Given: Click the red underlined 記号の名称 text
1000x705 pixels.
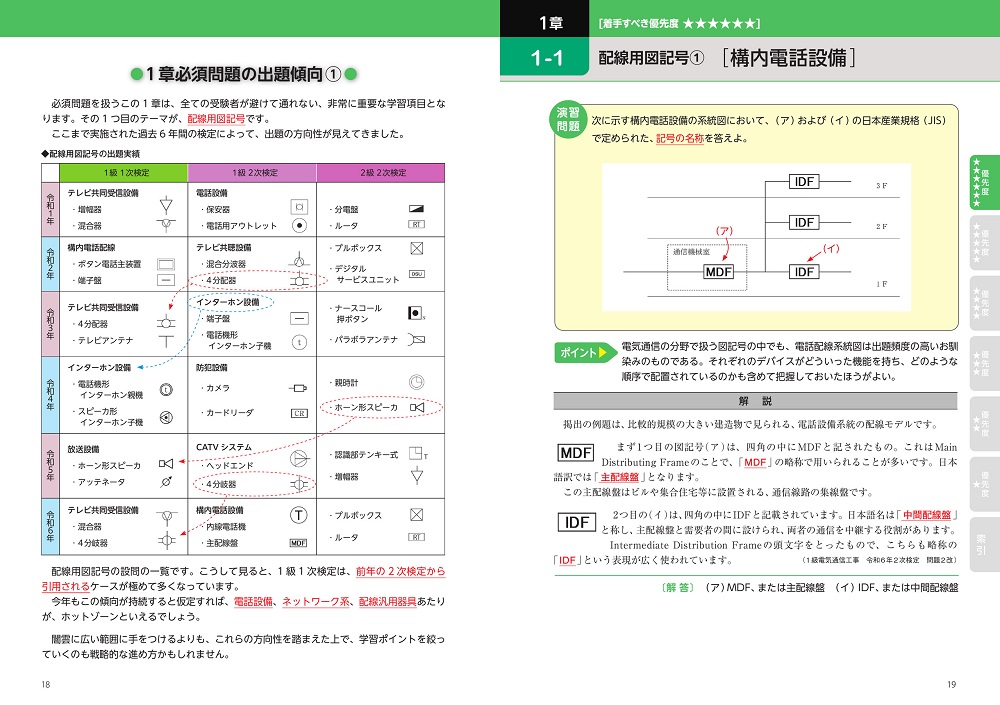Looking at the screenshot, I should point(680,138).
